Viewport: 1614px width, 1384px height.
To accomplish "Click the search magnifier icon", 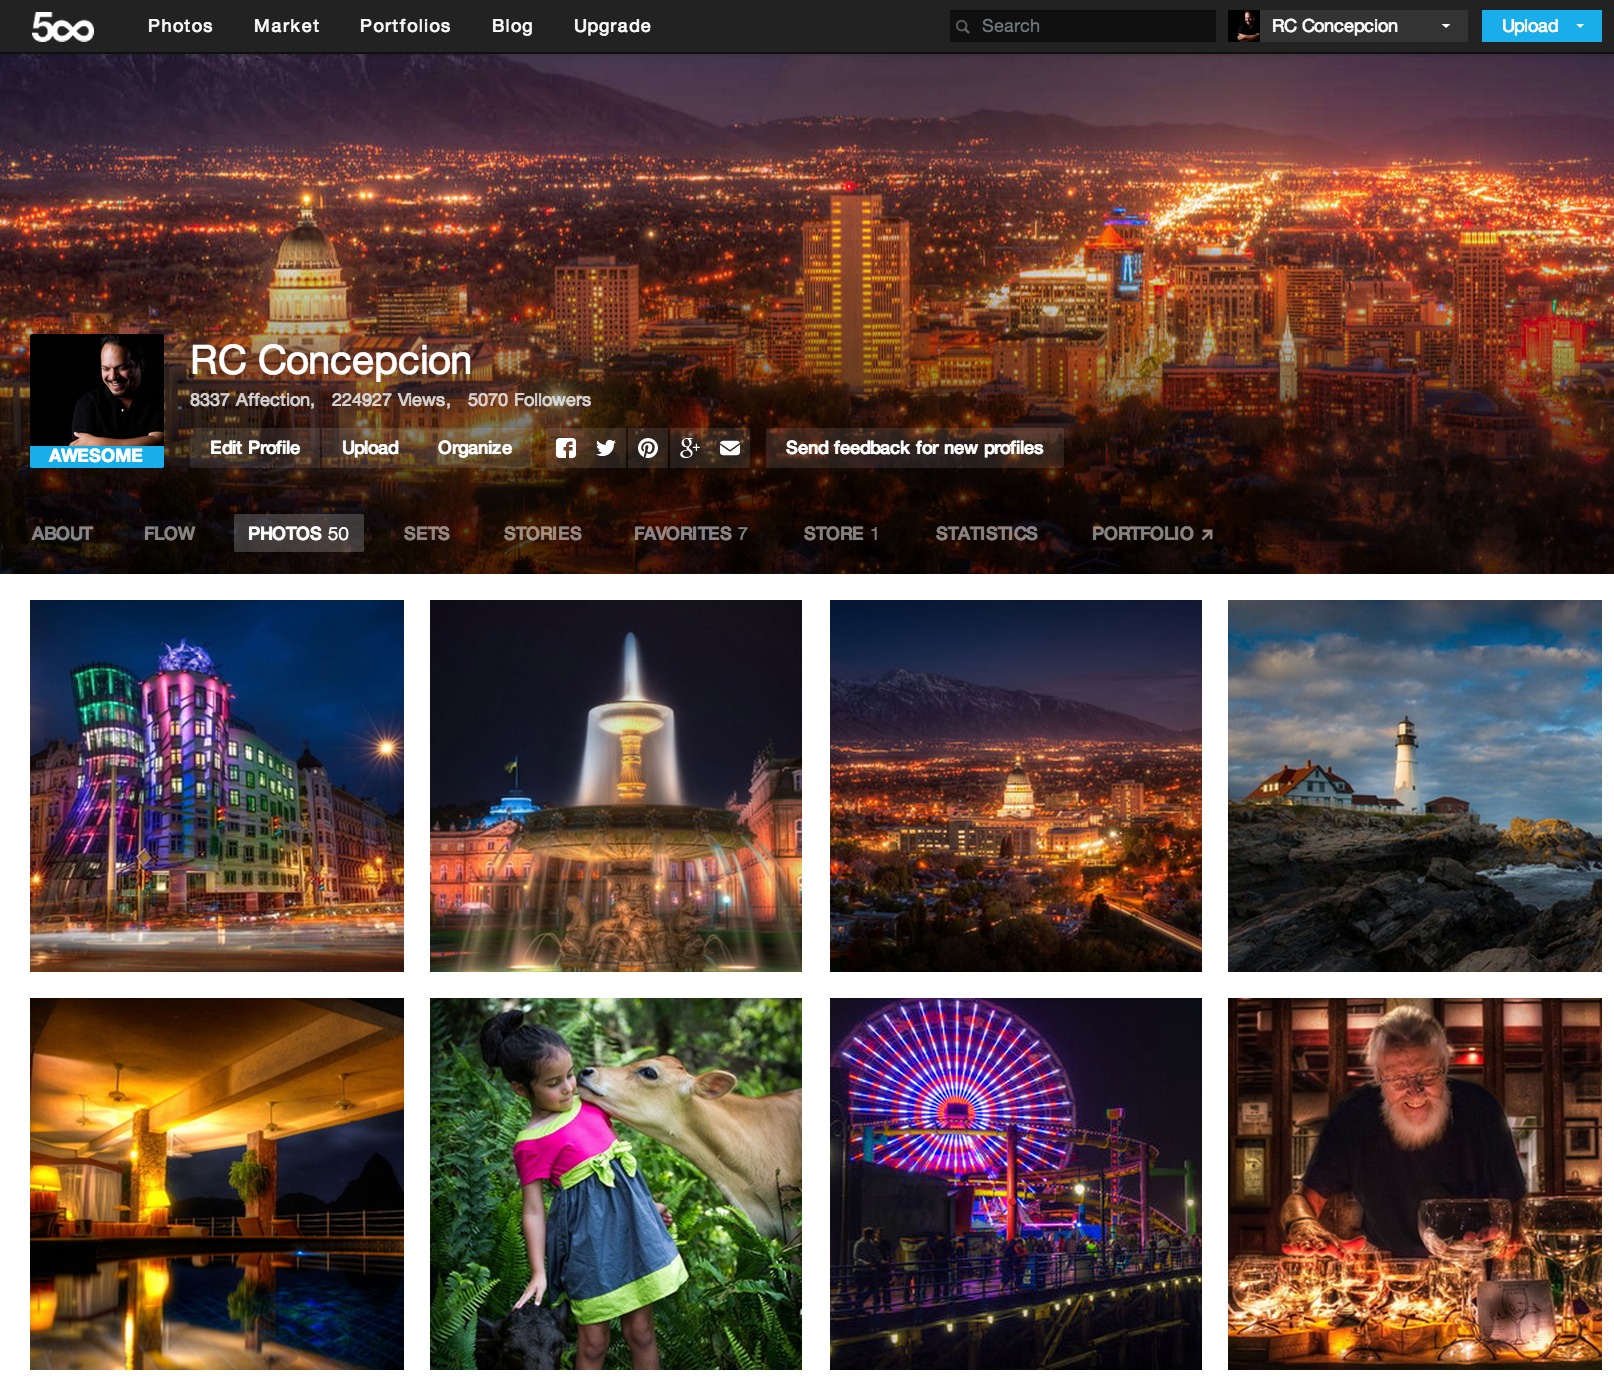I will click(963, 26).
